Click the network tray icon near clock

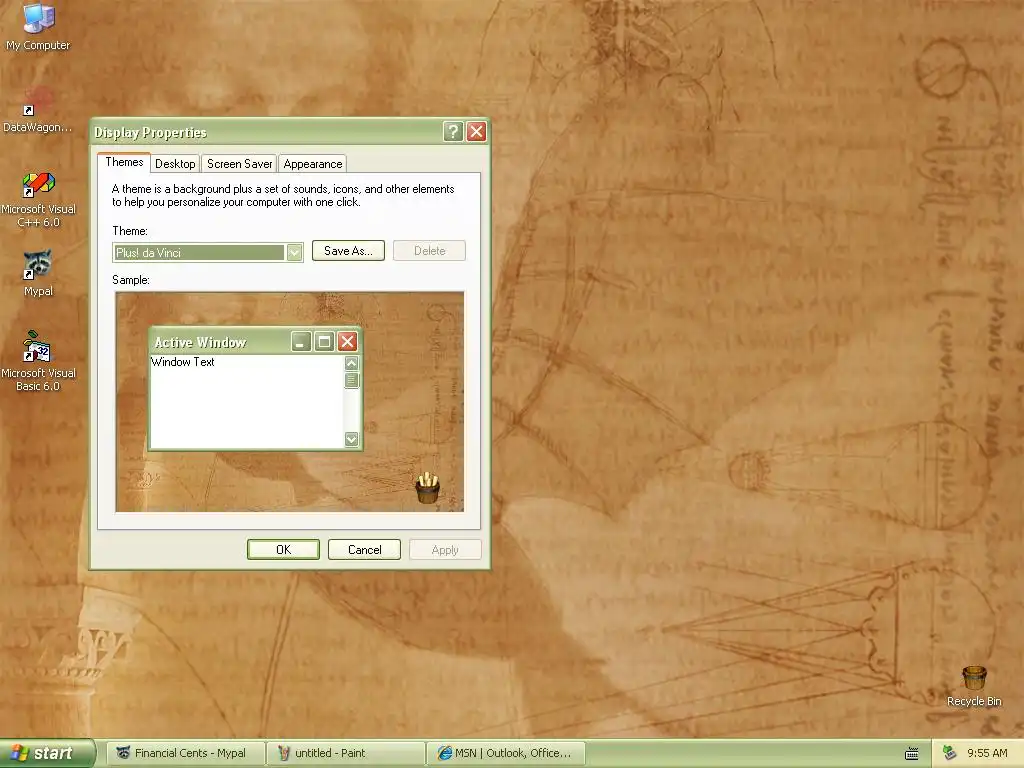[x=950, y=753]
